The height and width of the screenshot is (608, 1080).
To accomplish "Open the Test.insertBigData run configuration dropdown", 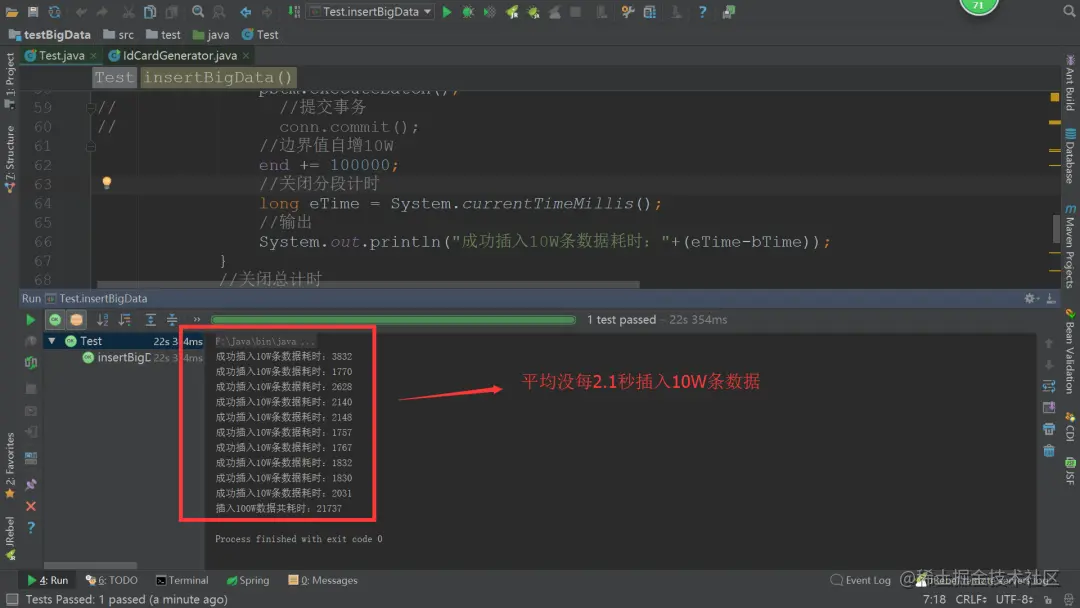I will pyautogui.click(x=370, y=12).
